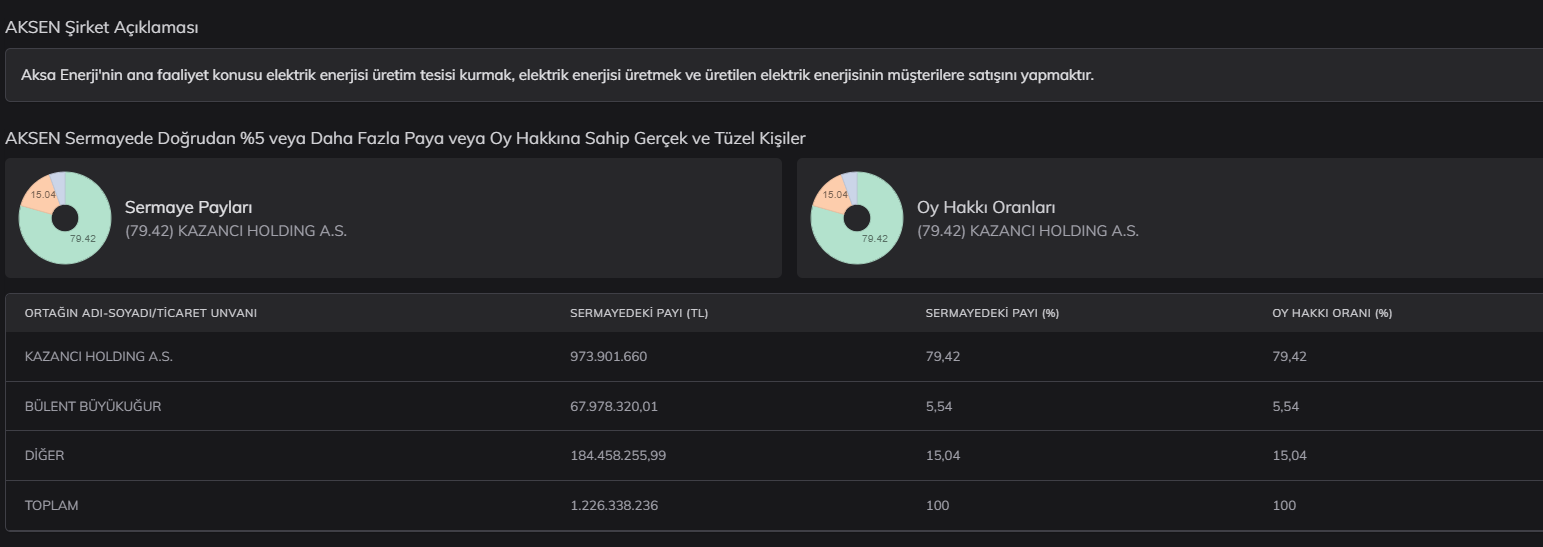Select the KAZANCI HOLDING A.S. table row name

98,357
